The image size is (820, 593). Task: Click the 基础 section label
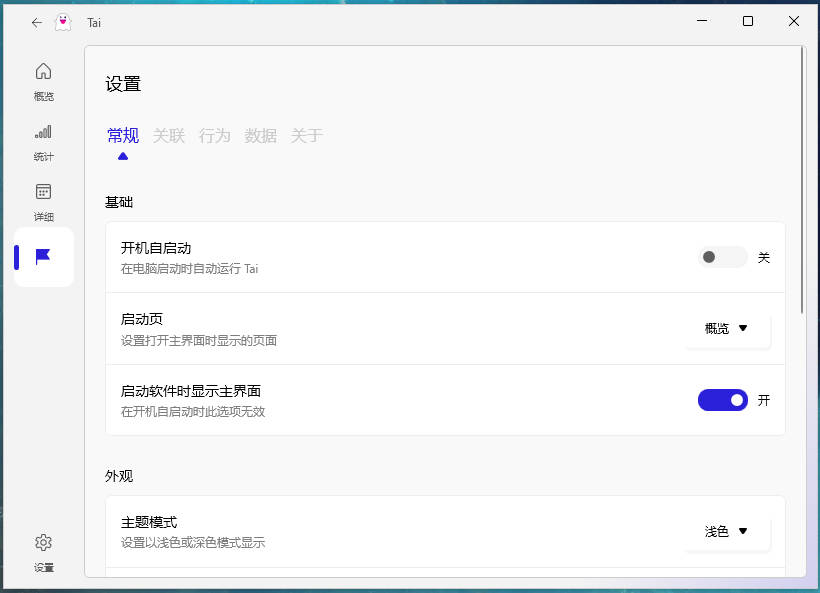(119, 202)
